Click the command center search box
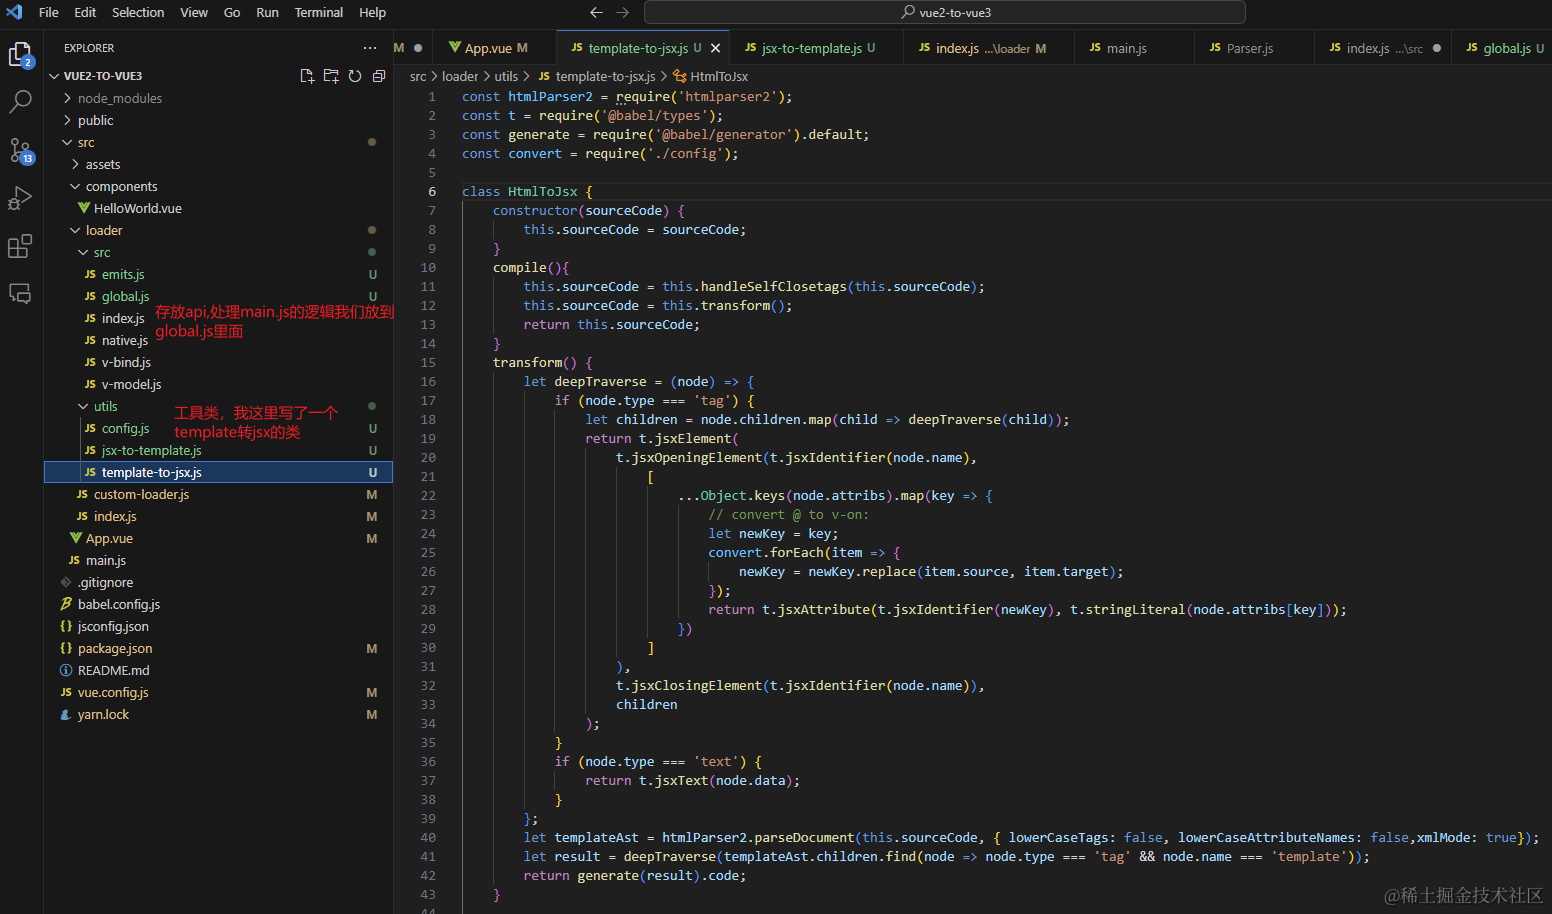This screenshot has width=1552, height=914. click(944, 12)
